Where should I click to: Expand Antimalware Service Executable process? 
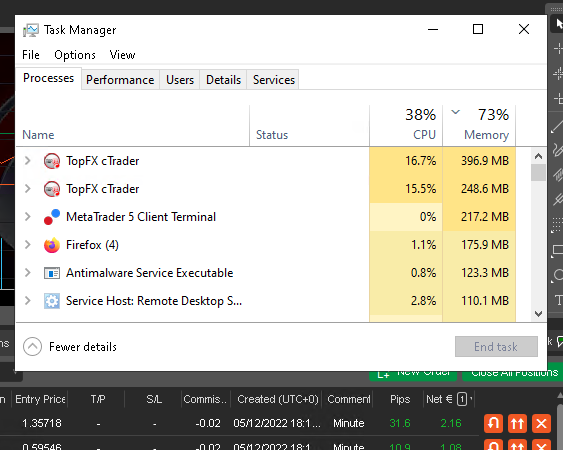[28, 273]
